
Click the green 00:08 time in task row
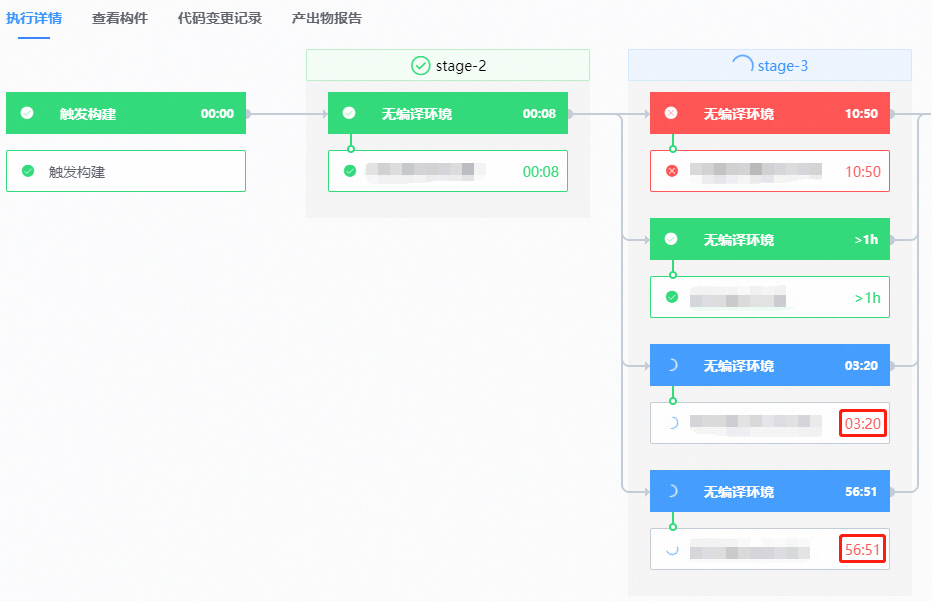tap(541, 172)
